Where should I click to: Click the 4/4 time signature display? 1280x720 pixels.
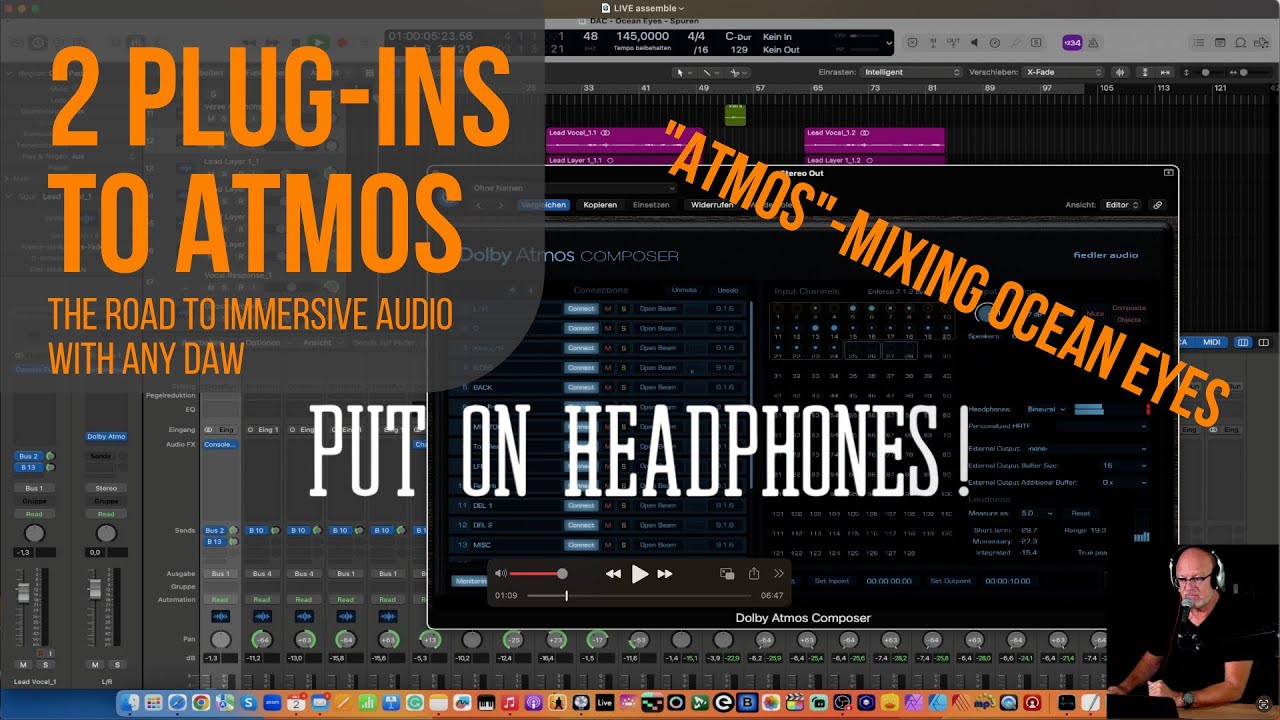[699, 36]
